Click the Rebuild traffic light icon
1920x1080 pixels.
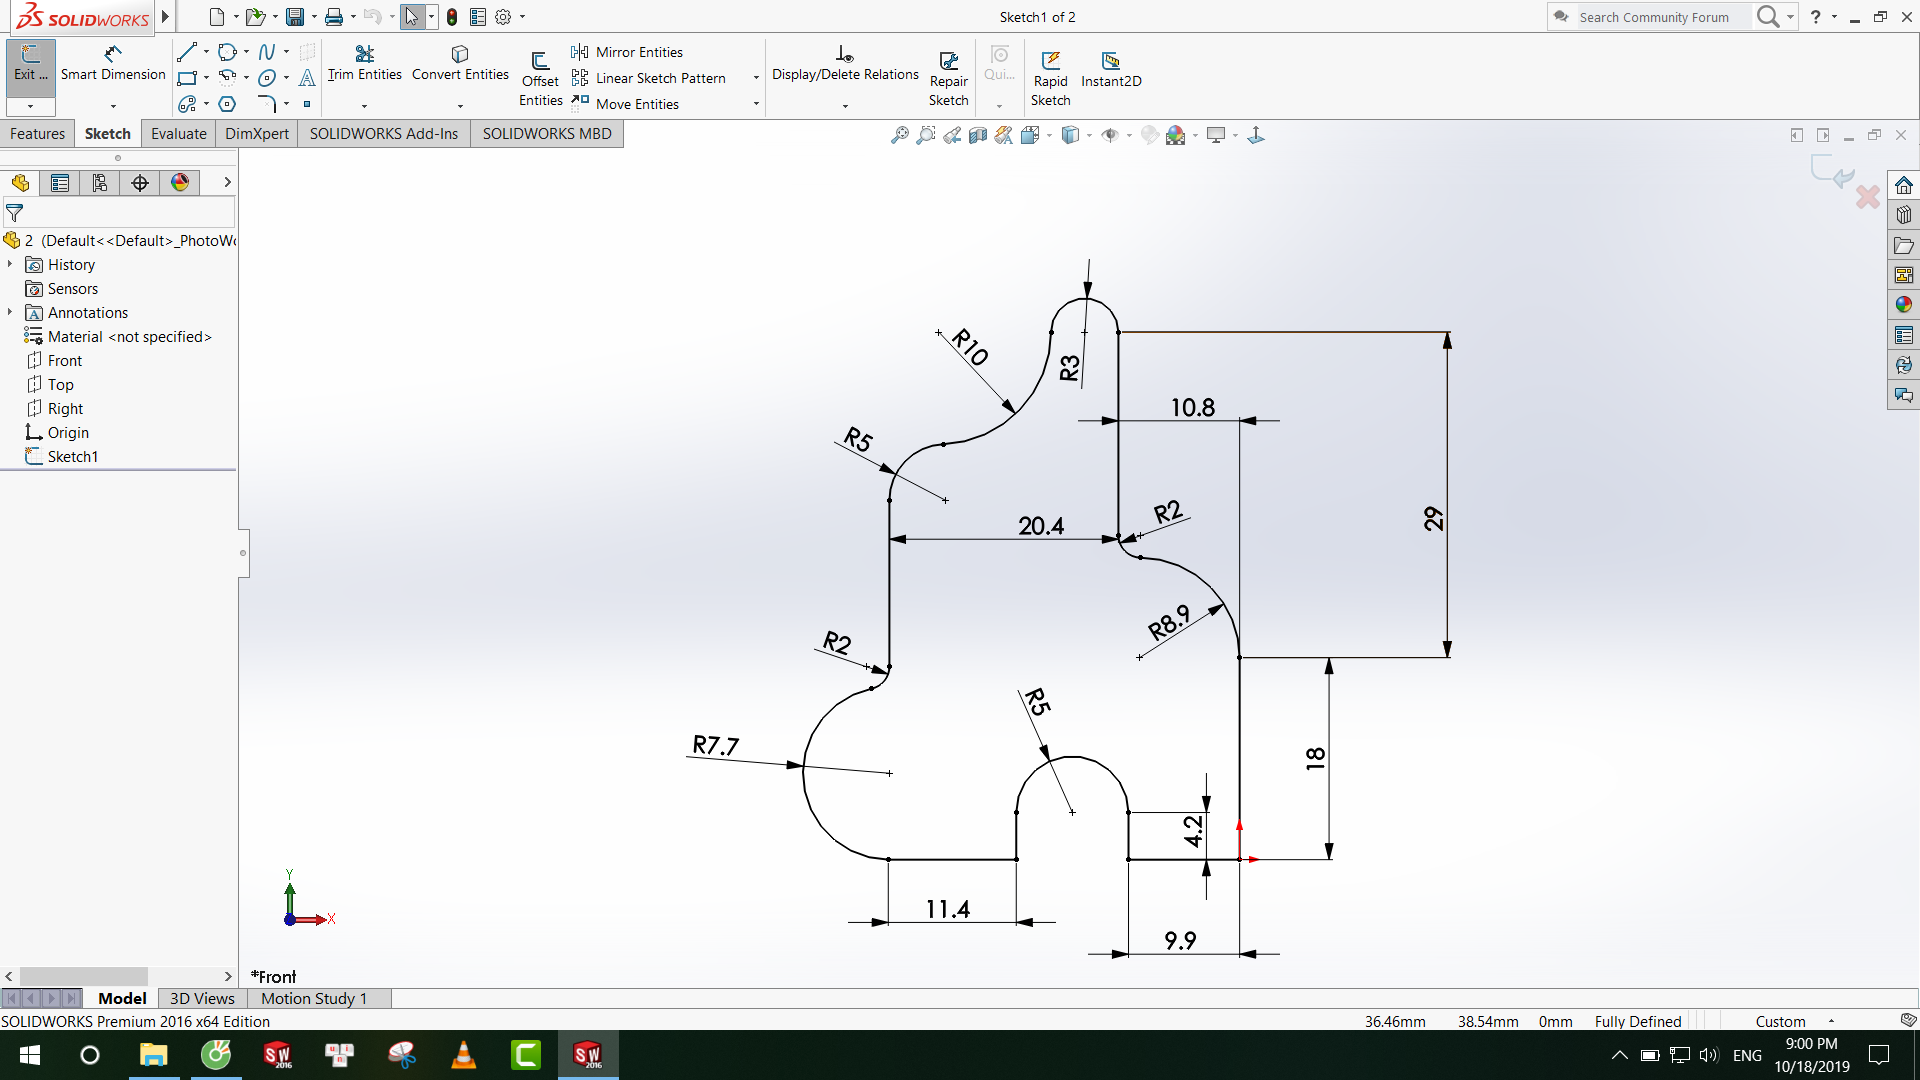pos(452,17)
